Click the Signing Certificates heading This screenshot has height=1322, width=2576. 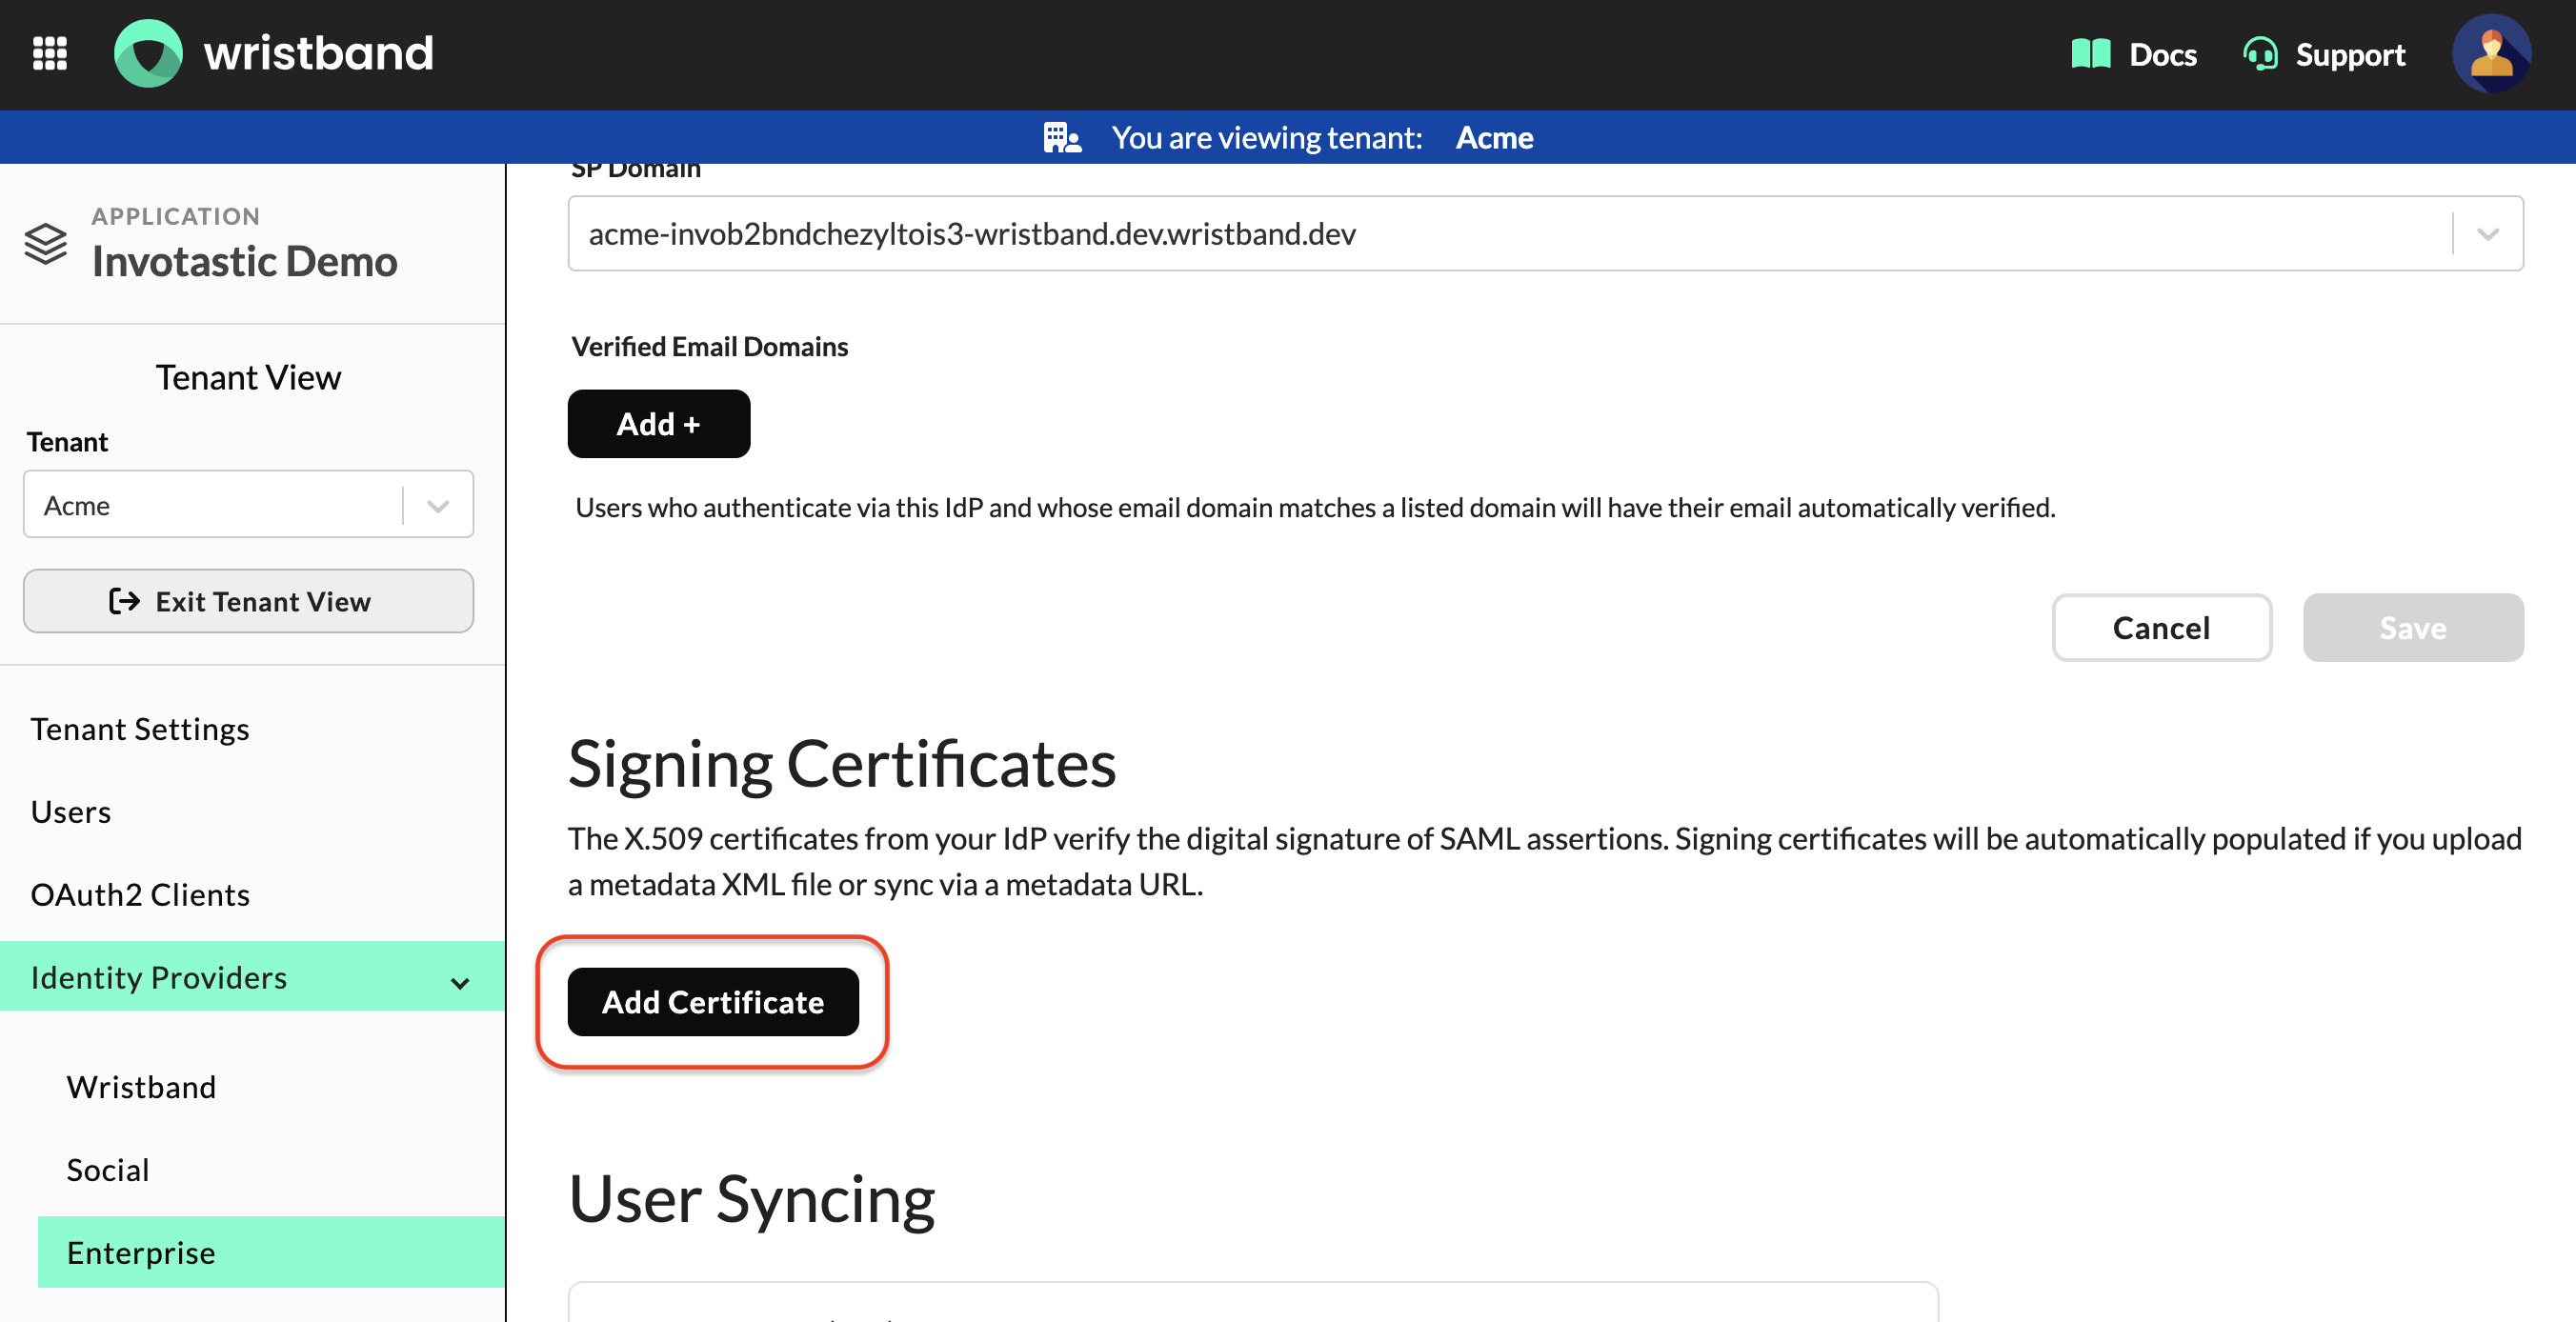(842, 763)
